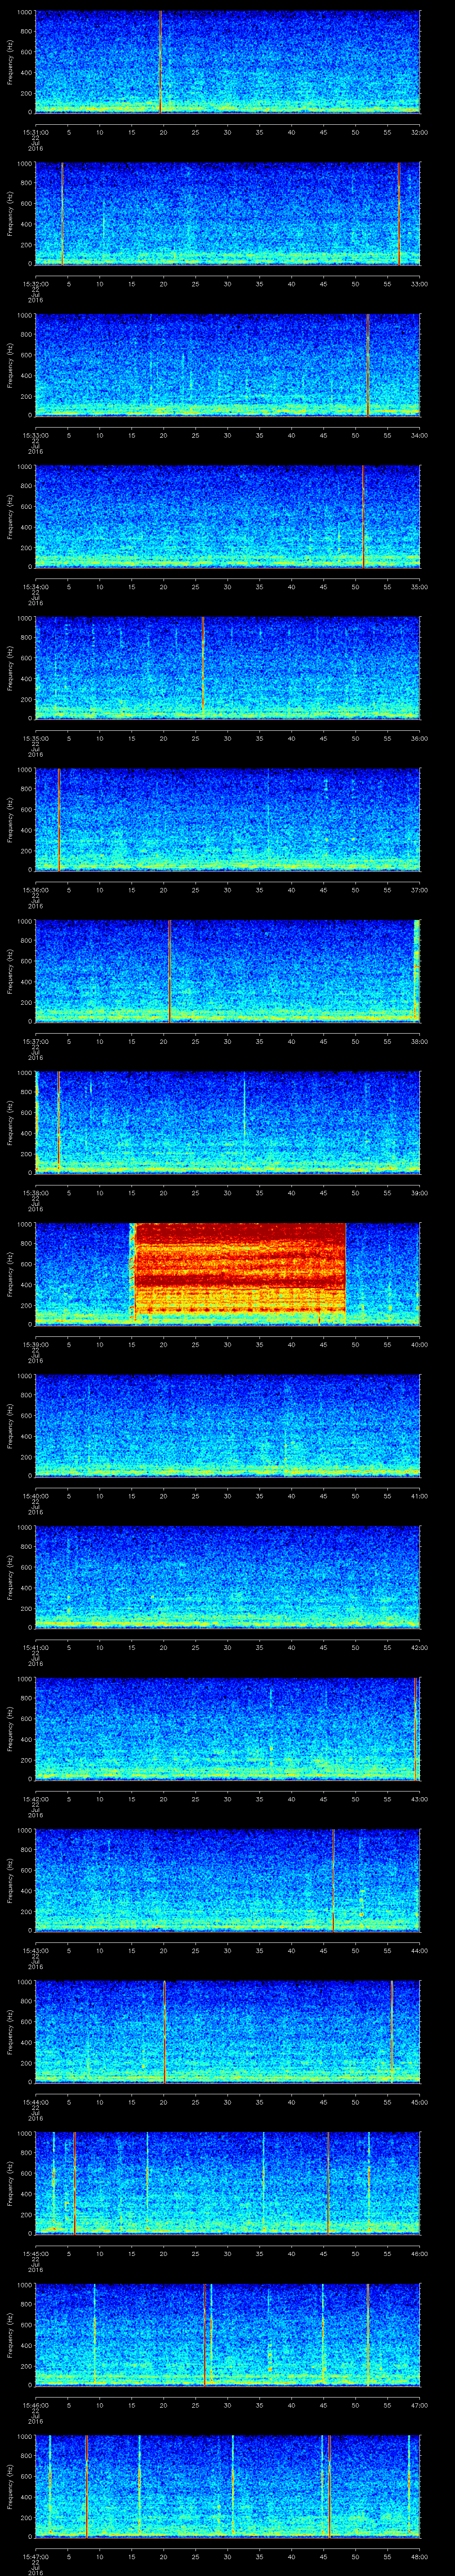Click the 15:47:00 start time label
This screenshot has width=455, height=2576.
(x=36, y=2556)
